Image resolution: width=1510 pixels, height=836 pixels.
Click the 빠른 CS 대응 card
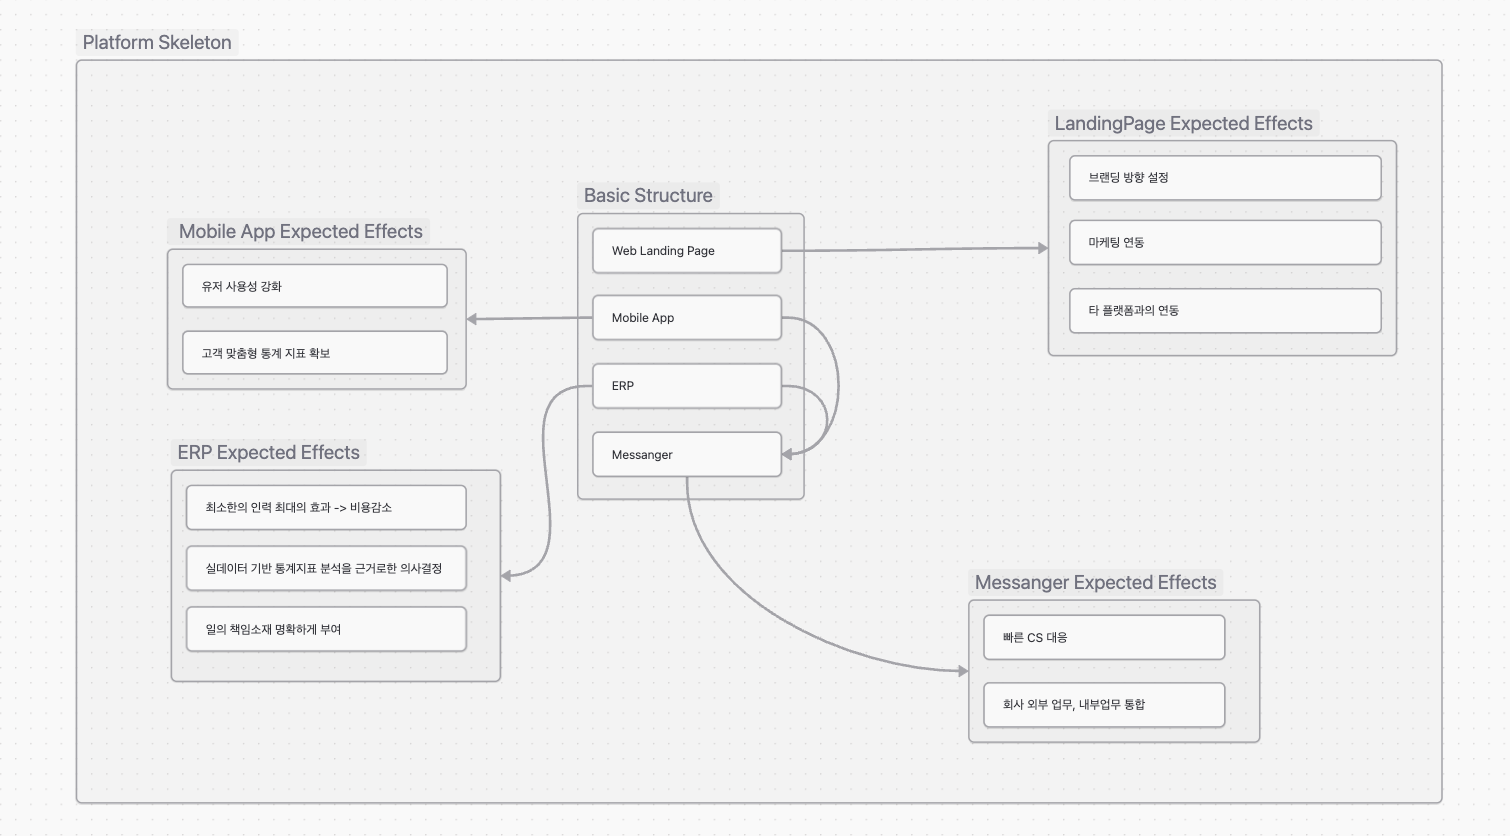tap(1103, 638)
